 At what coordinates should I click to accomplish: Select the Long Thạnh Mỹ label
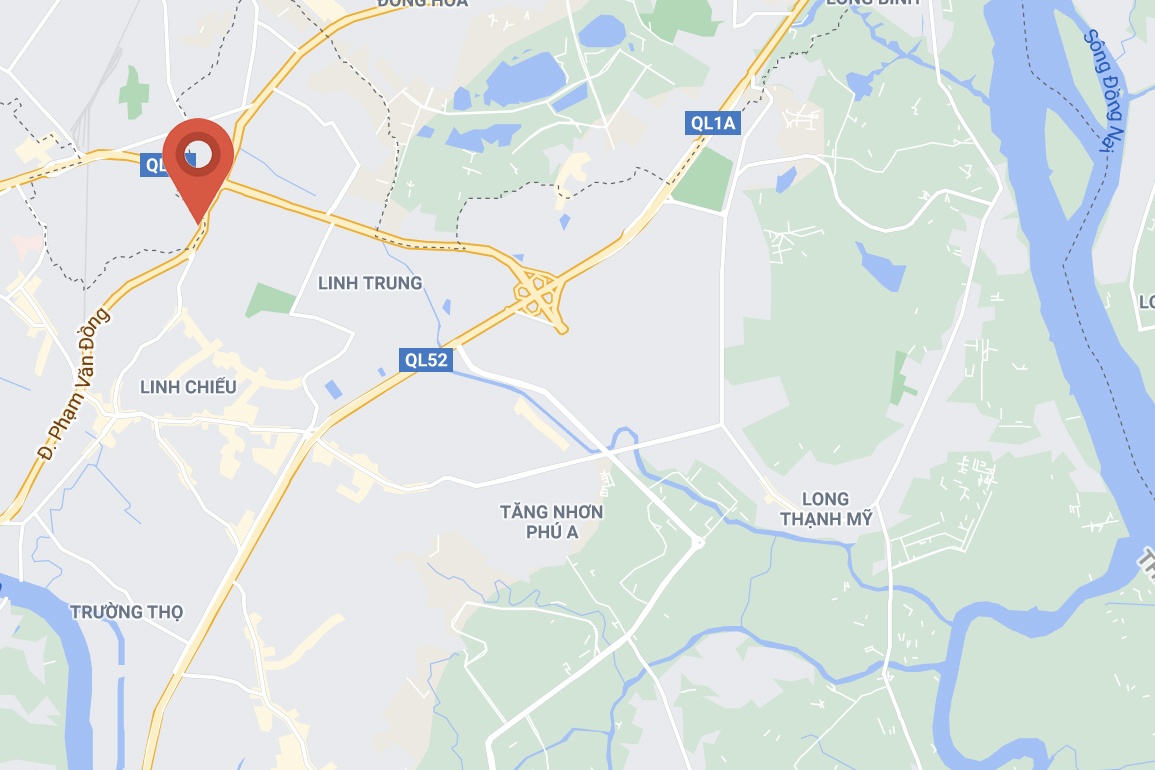826,509
